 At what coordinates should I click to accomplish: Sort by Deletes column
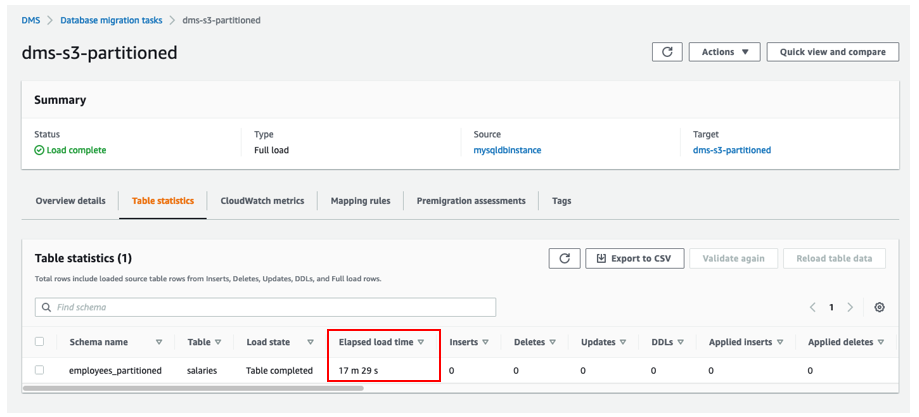click(552, 342)
